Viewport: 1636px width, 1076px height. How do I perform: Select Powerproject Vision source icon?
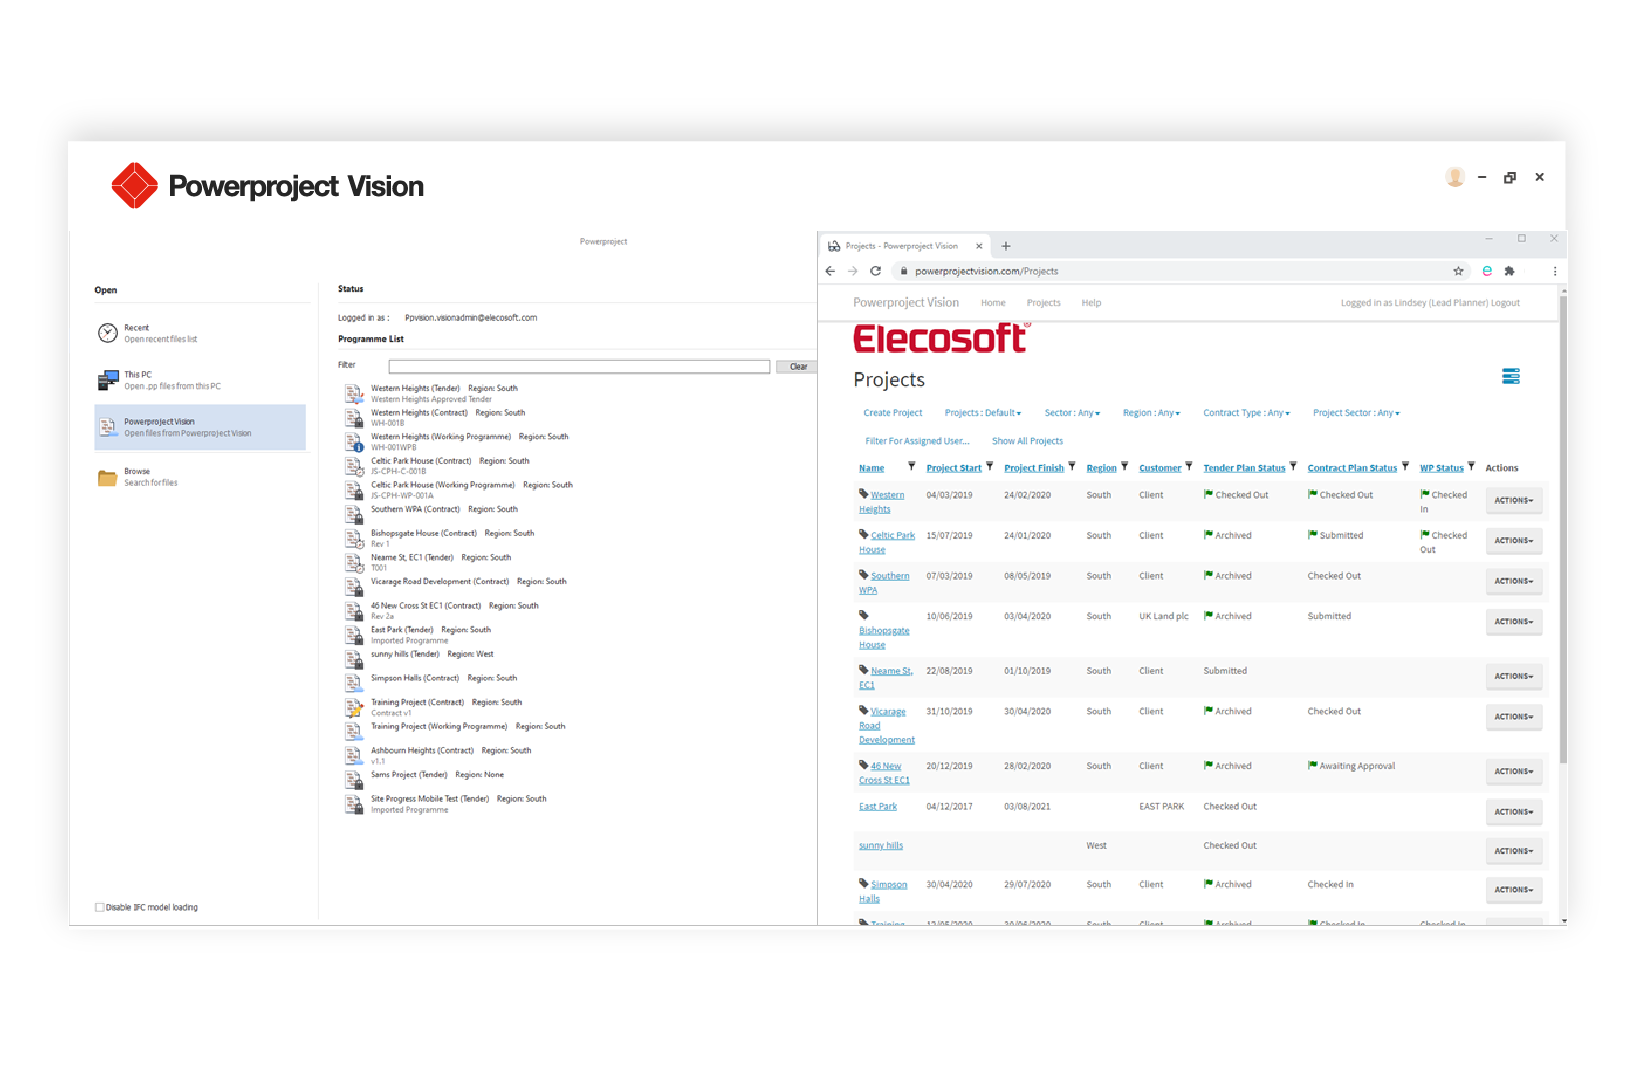coord(108,428)
